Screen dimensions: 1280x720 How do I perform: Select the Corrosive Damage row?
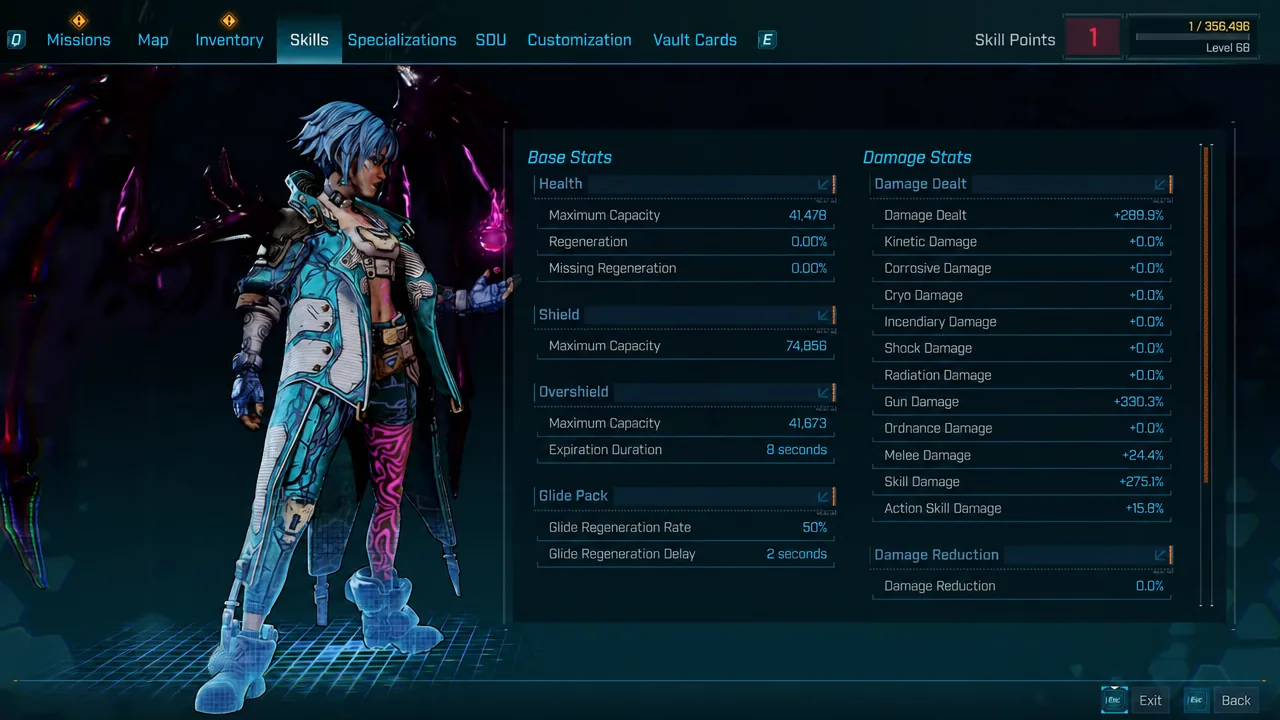pyautogui.click(x=1022, y=268)
